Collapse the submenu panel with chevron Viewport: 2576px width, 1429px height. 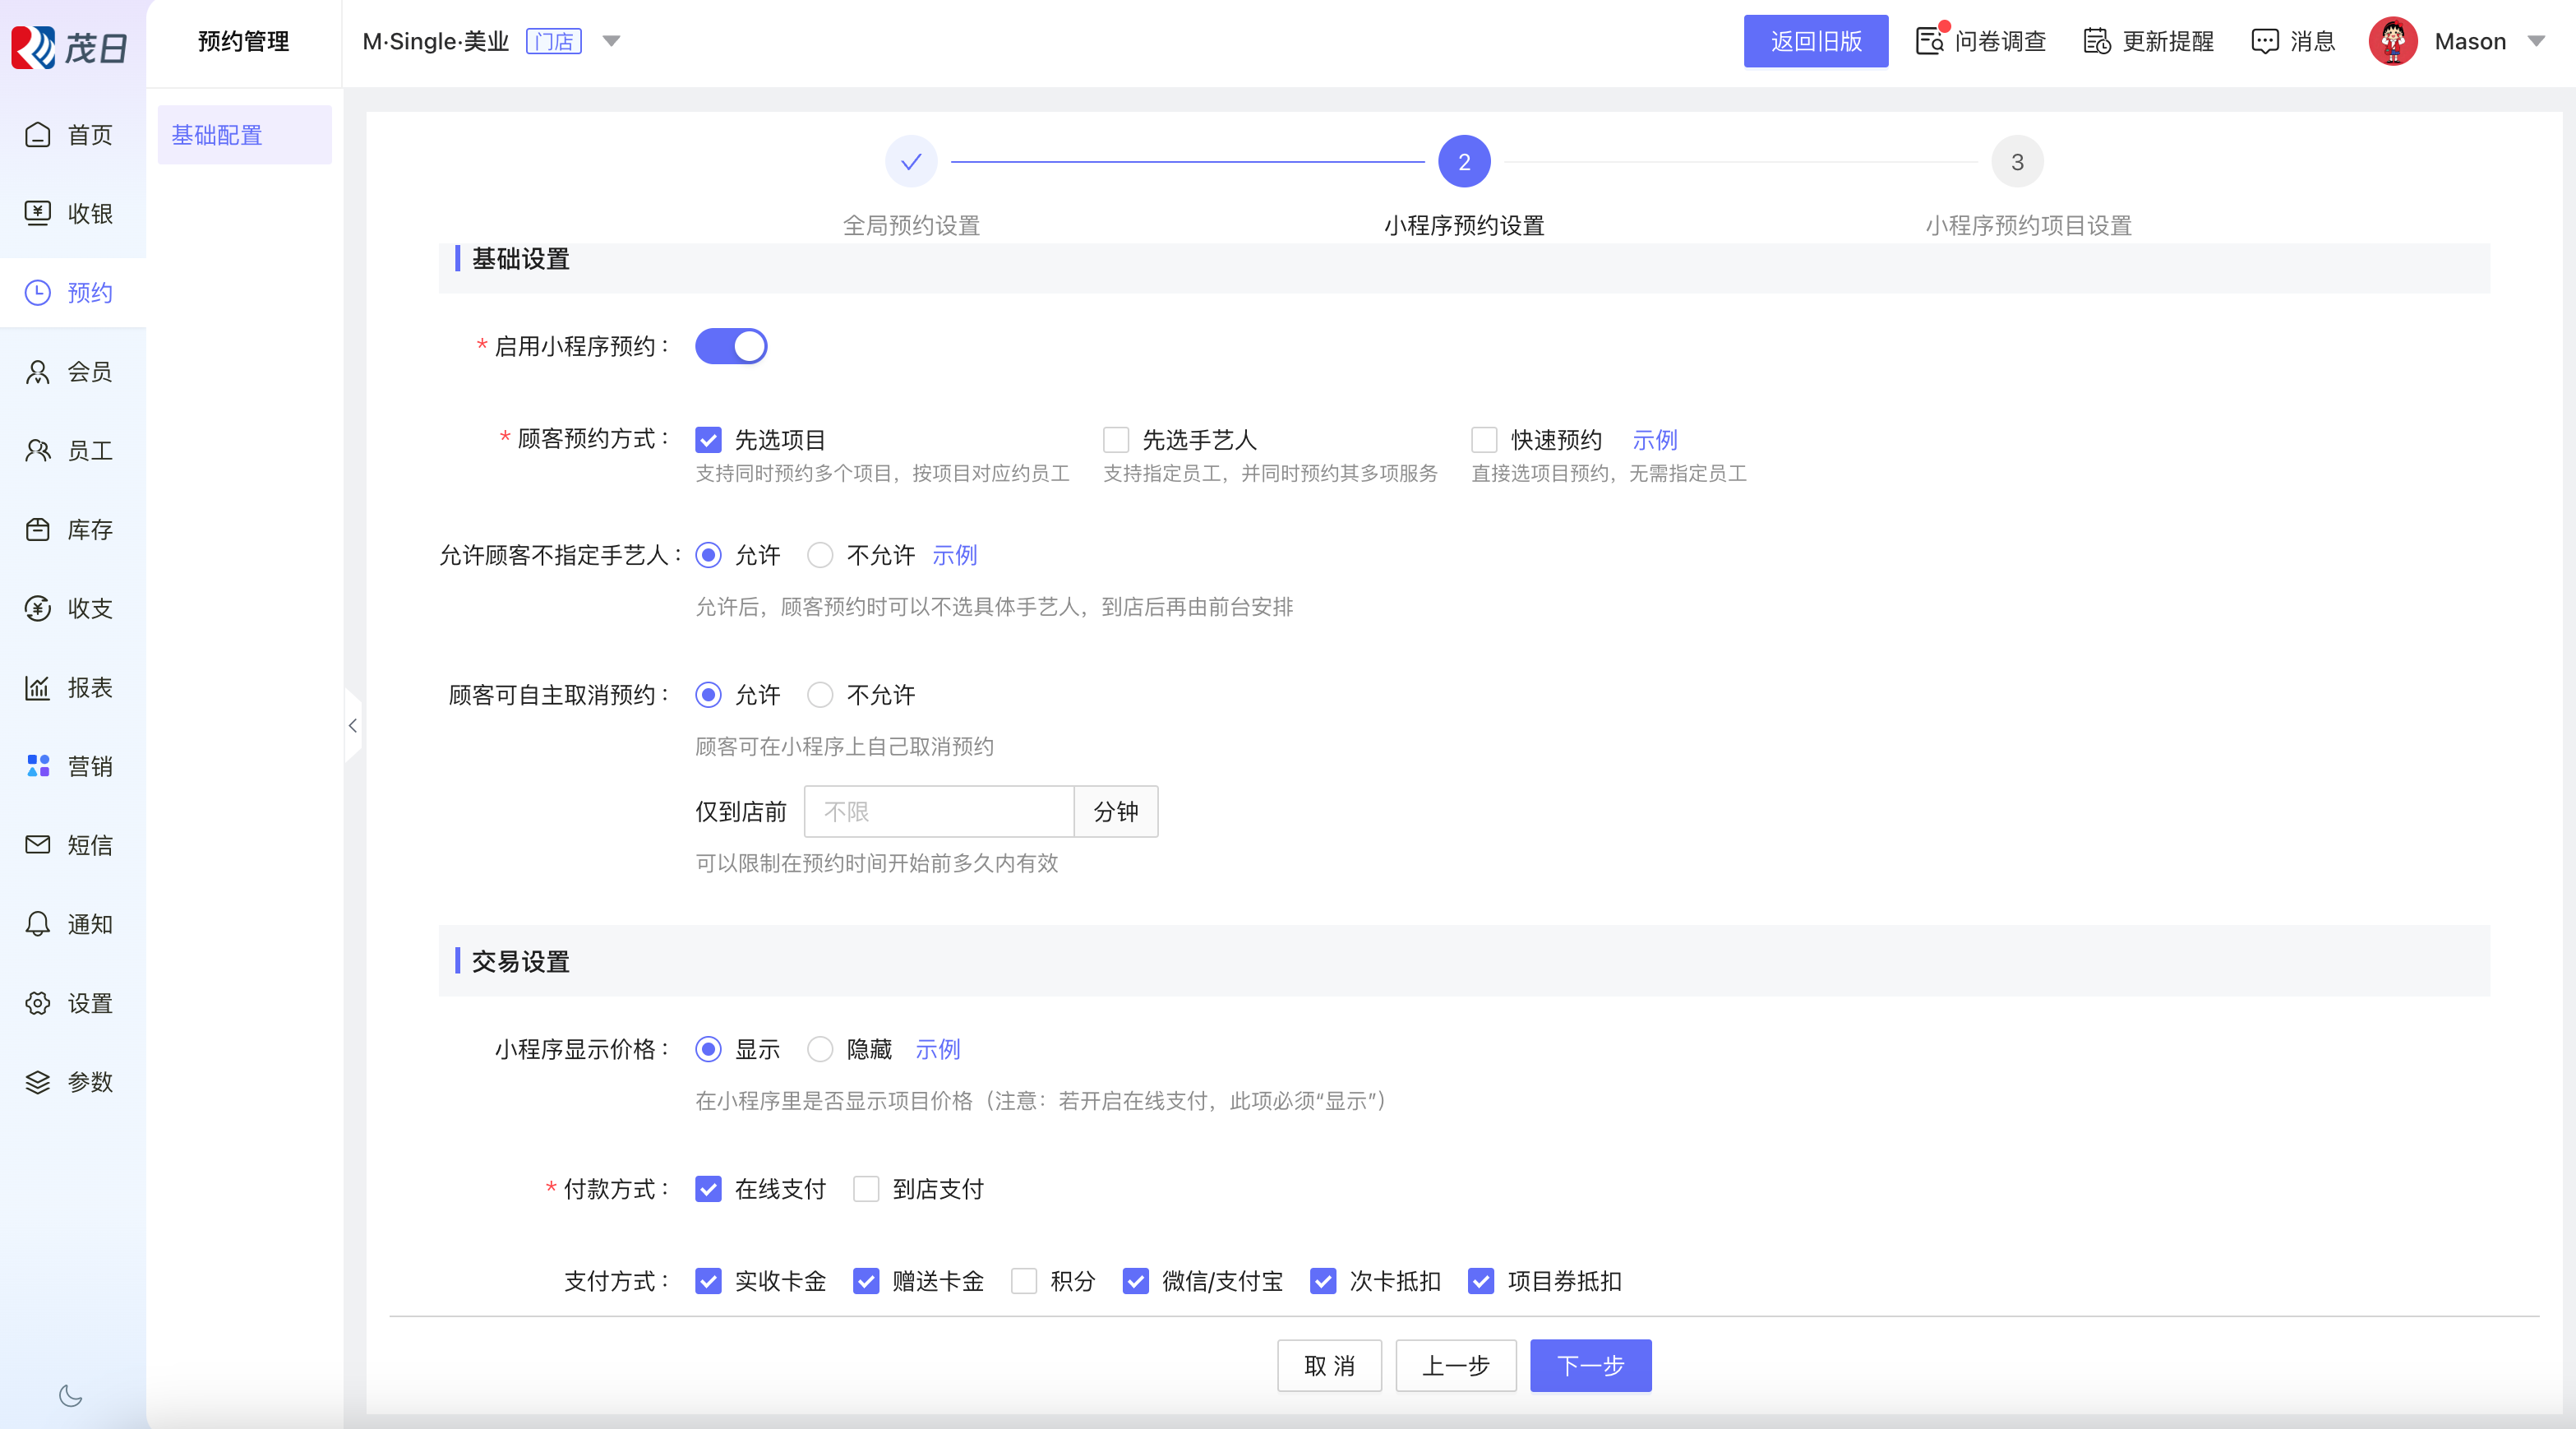coord(353,725)
